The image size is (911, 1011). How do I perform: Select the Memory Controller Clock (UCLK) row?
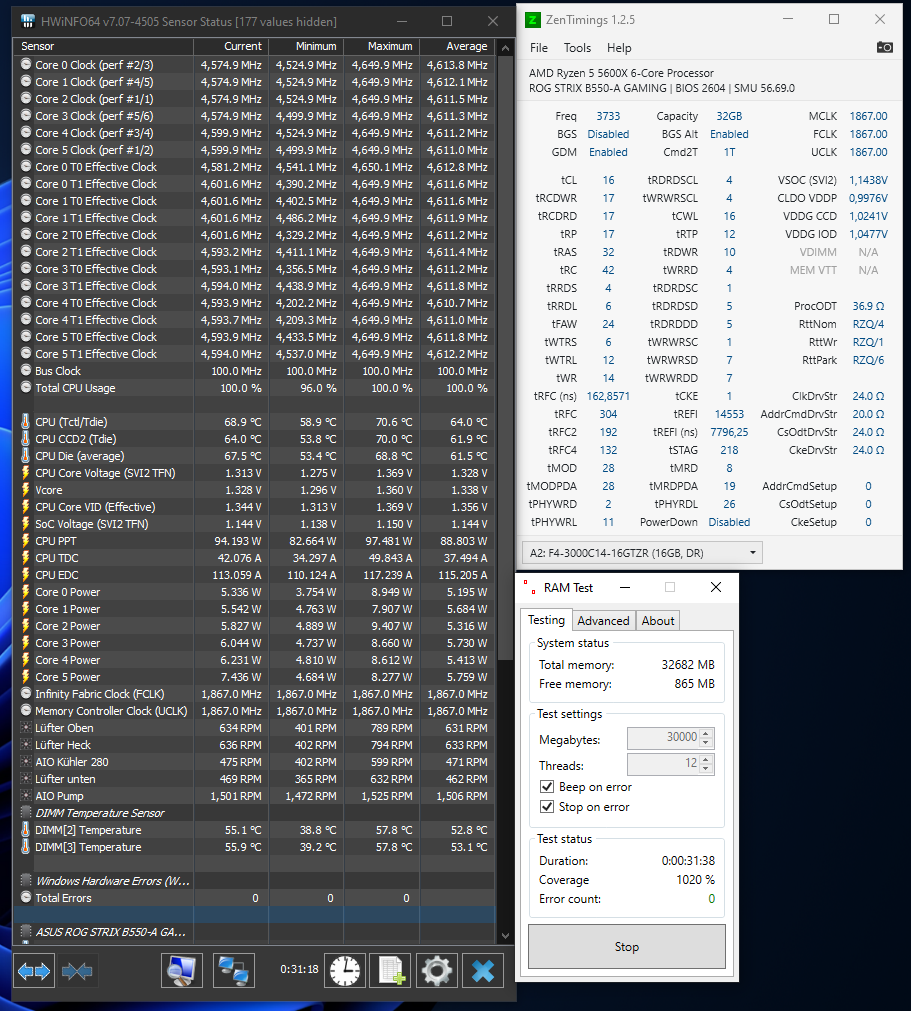(254, 711)
